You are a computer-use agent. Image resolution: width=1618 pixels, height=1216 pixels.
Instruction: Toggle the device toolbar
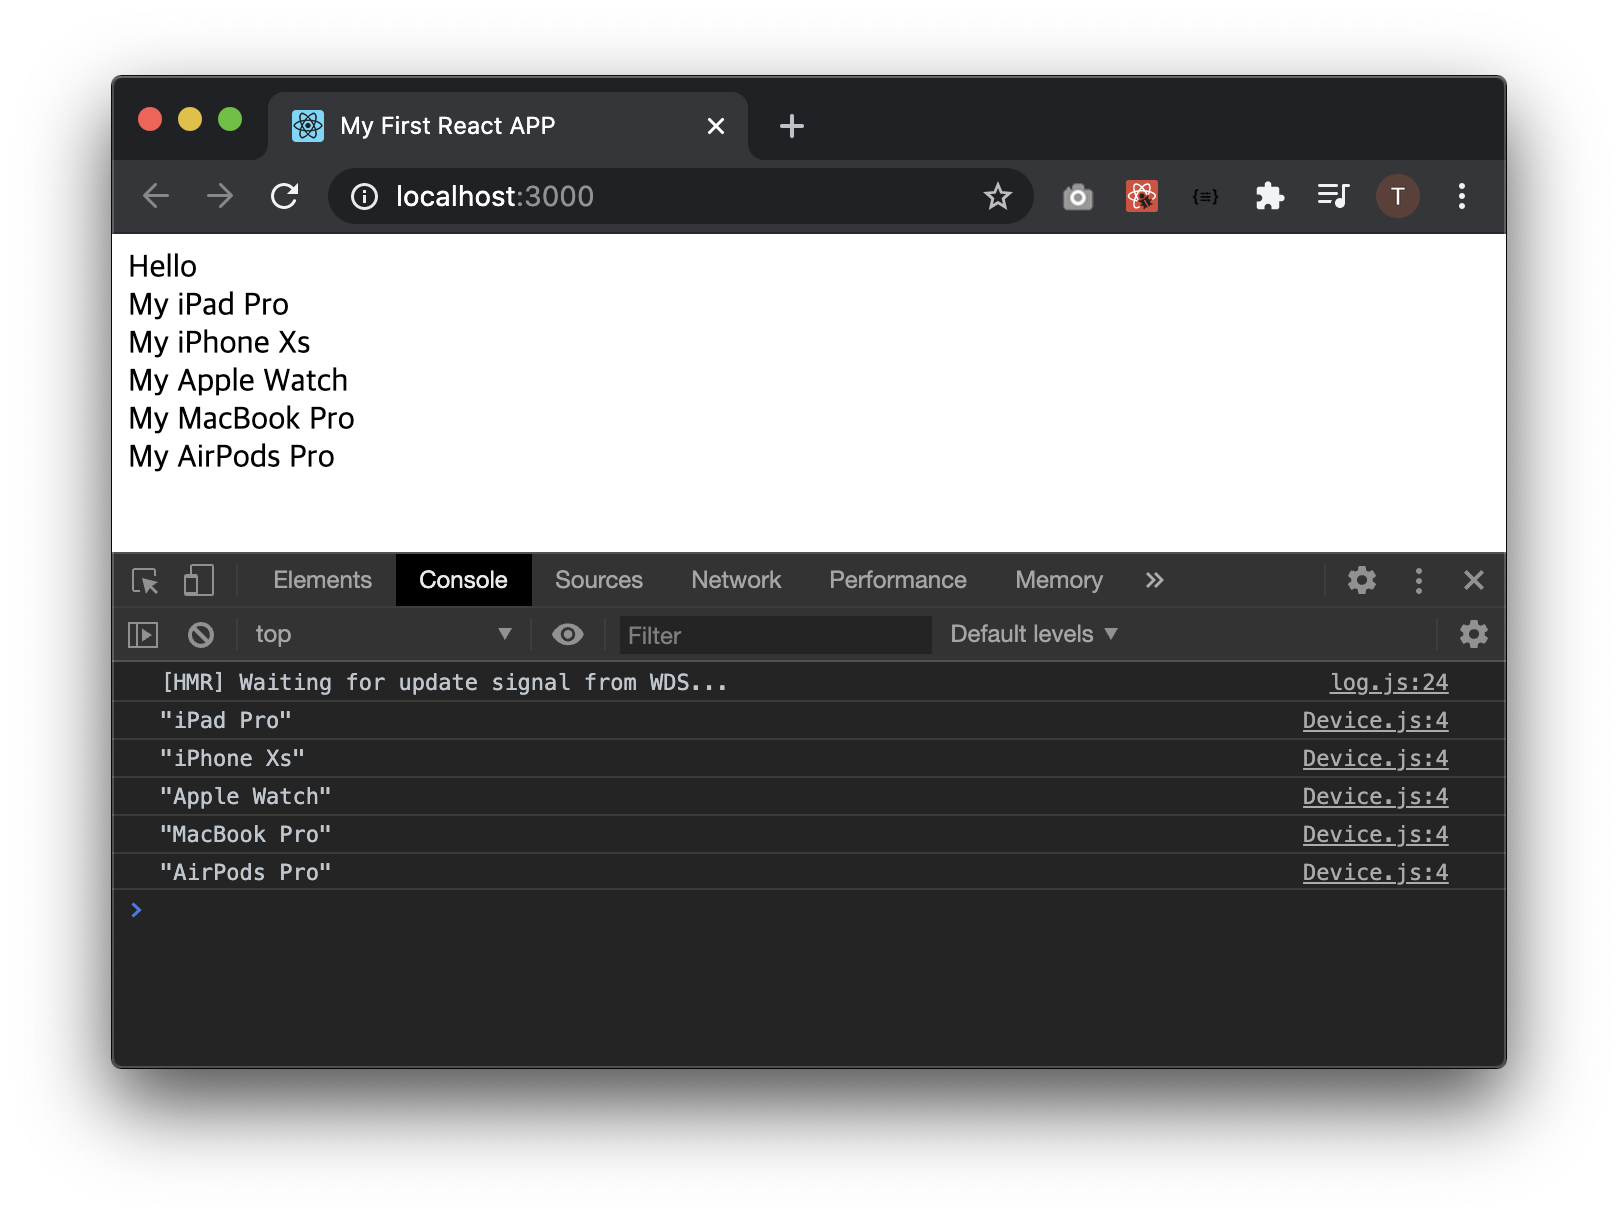pyautogui.click(x=199, y=580)
